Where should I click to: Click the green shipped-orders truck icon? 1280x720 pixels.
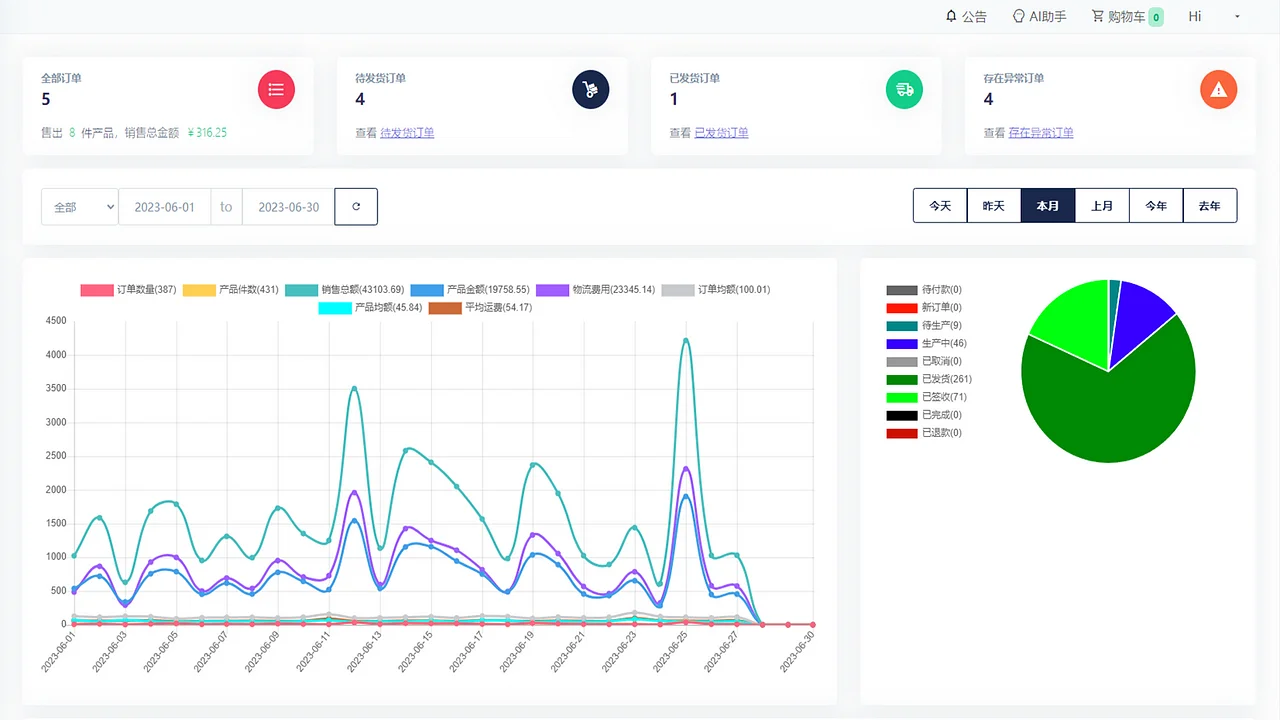(x=904, y=90)
